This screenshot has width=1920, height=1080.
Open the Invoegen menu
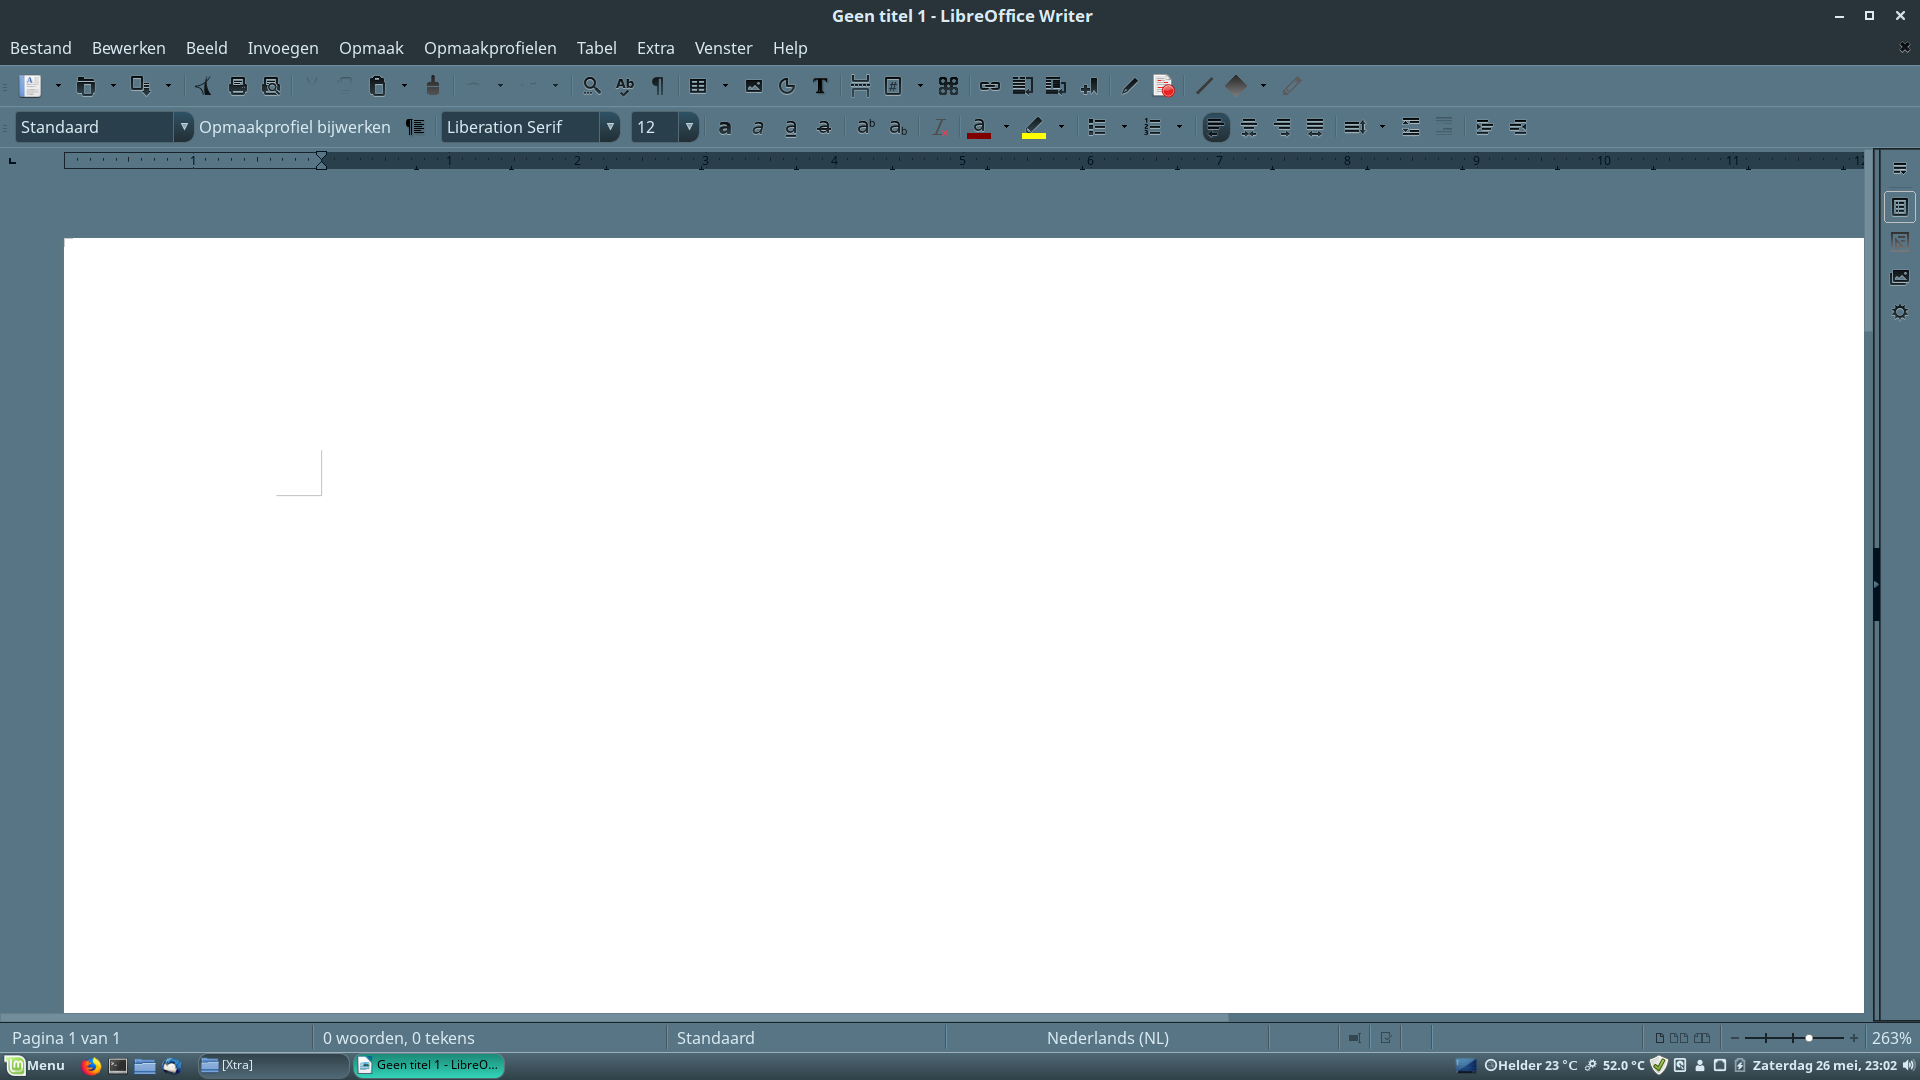click(283, 48)
